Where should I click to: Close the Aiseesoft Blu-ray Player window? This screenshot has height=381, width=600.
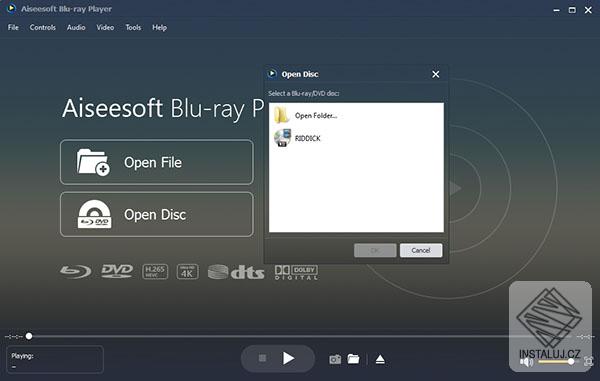click(x=588, y=10)
